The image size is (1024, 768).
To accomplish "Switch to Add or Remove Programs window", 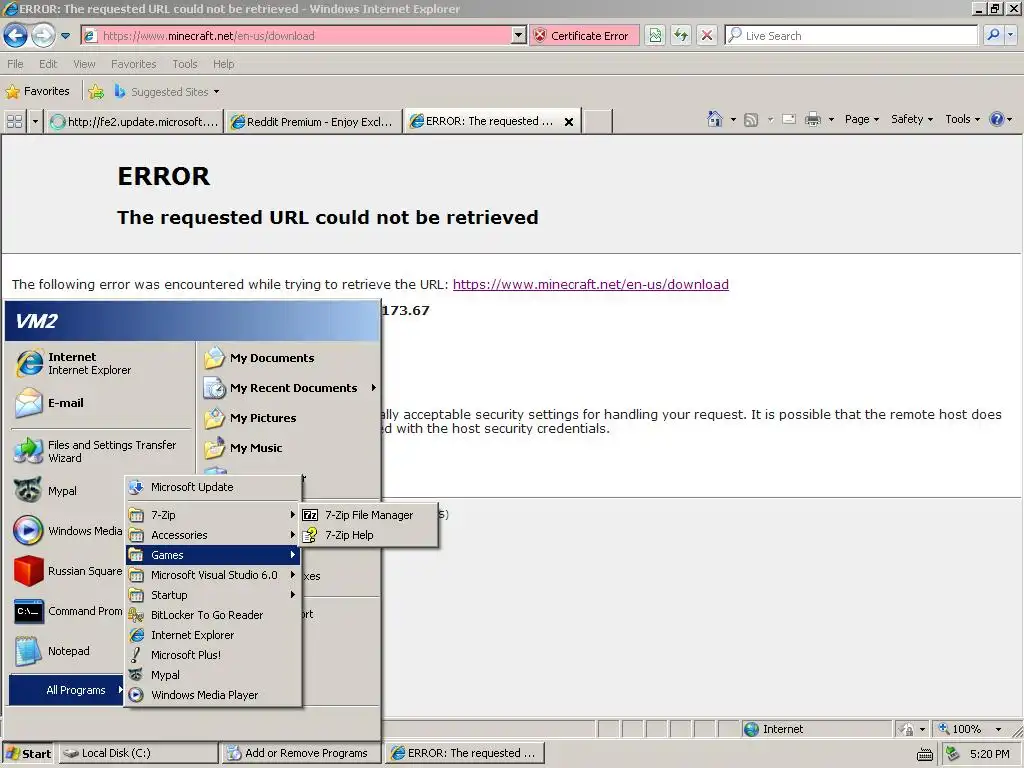I will (300, 754).
